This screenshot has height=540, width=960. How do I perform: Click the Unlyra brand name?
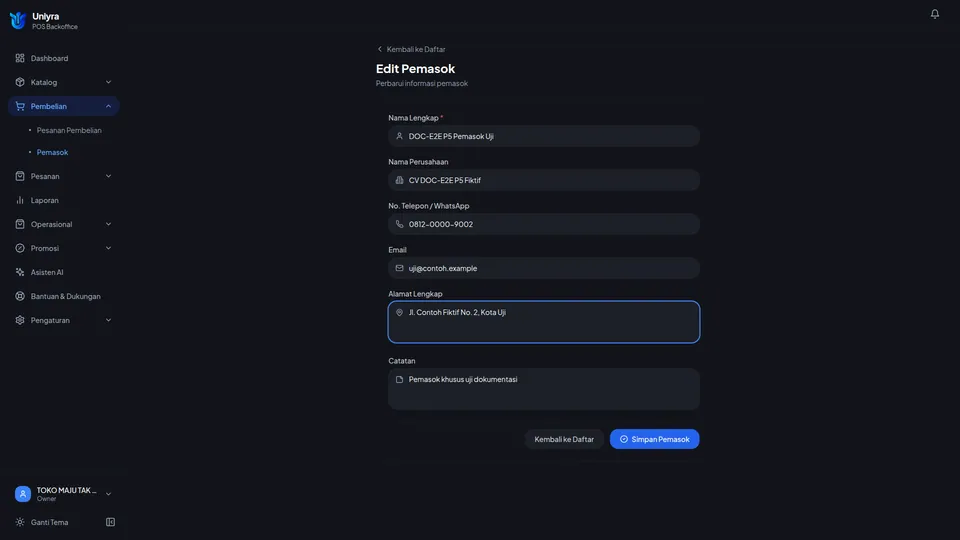click(x=46, y=17)
